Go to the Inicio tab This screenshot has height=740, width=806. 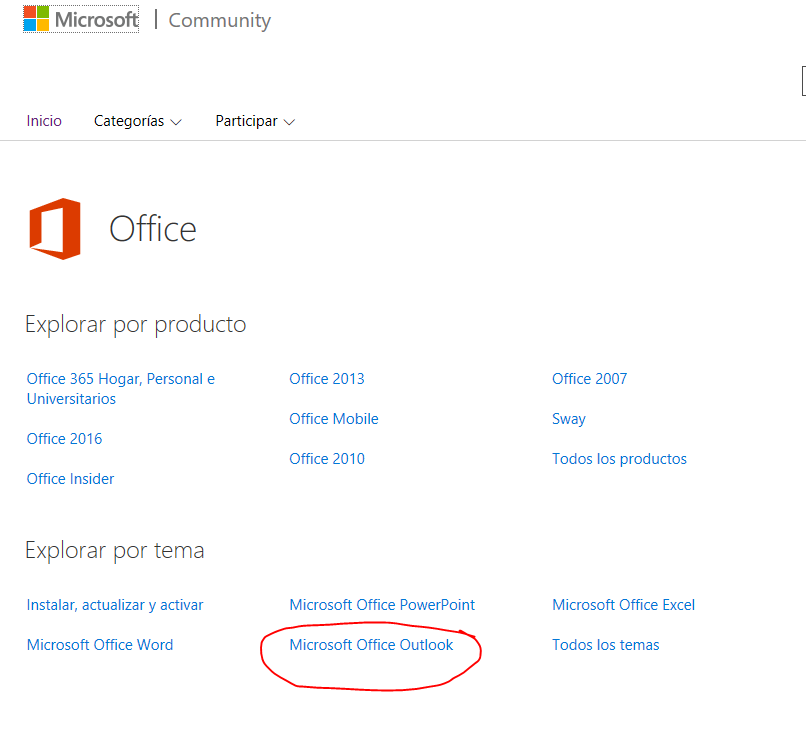tap(44, 121)
